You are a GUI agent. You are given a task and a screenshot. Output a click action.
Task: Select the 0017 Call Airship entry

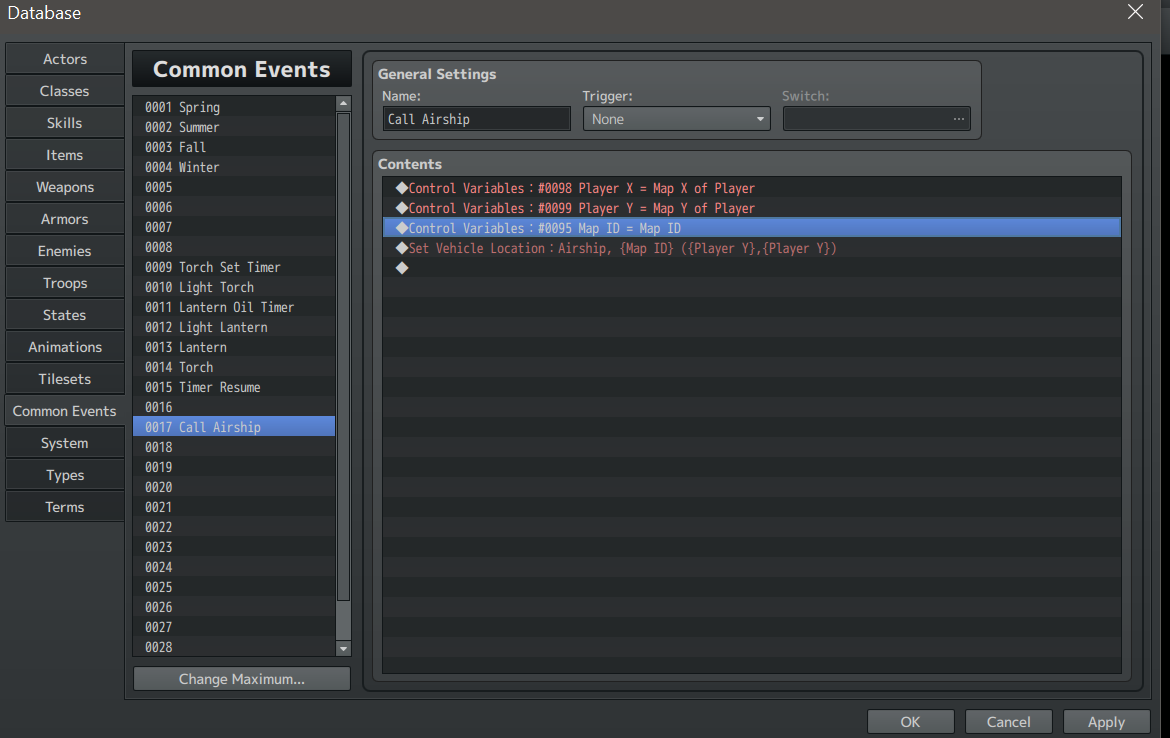(234, 427)
